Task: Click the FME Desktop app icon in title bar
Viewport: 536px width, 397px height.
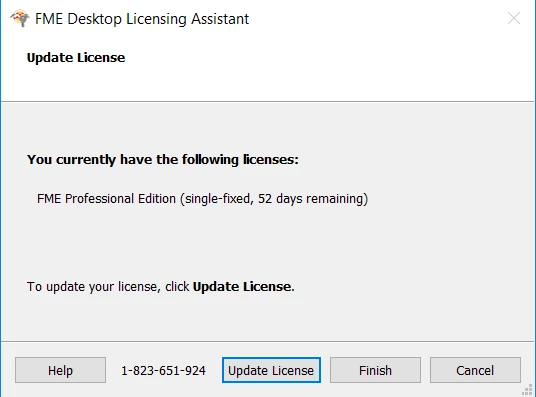Action: tap(19, 18)
